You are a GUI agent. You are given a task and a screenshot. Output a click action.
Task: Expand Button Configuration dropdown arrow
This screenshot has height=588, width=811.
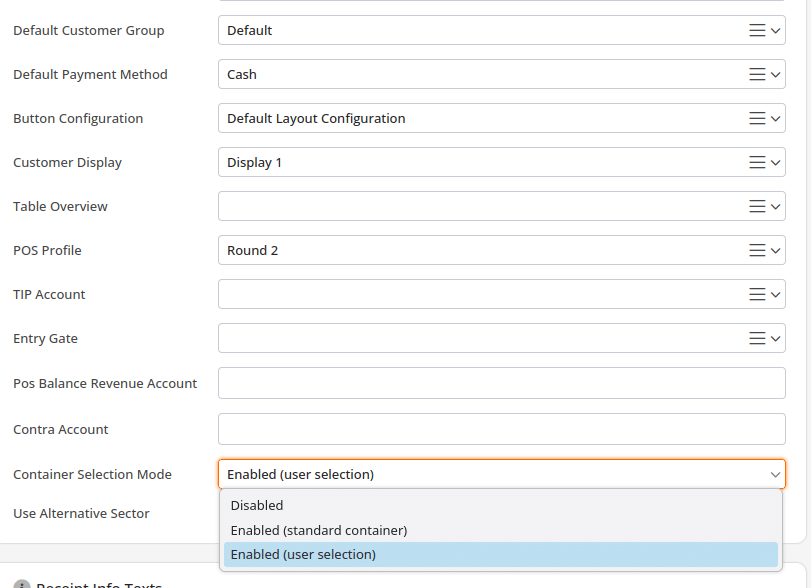[x=775, y=118]
